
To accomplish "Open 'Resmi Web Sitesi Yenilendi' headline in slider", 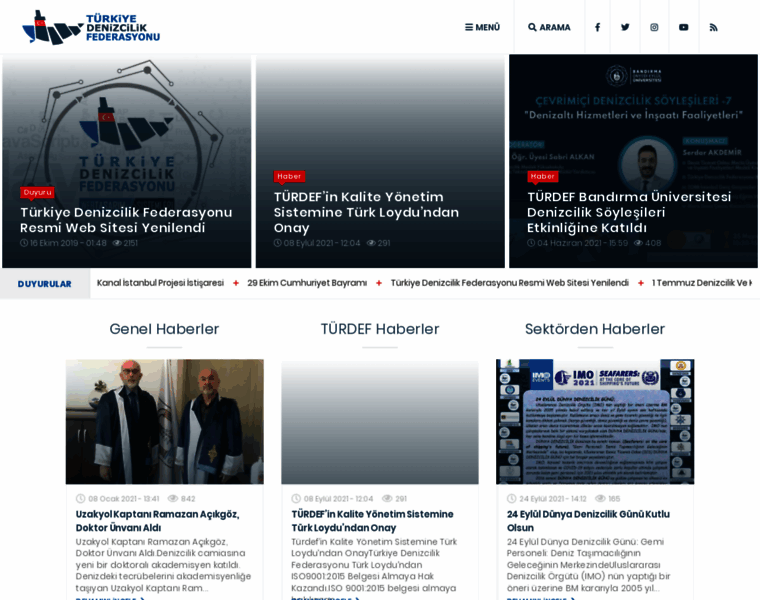I will [x=126, y=220].
